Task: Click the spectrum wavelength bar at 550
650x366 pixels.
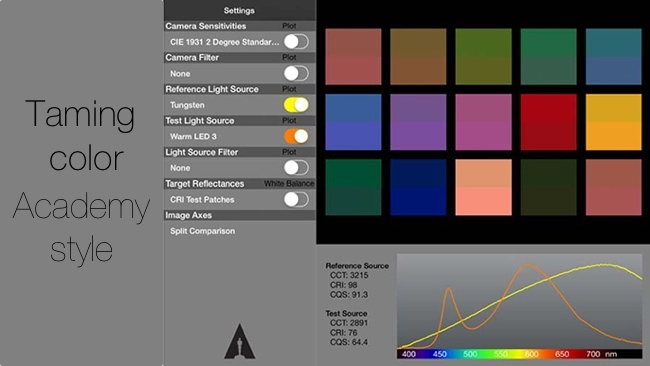Action: click(501, 354)
